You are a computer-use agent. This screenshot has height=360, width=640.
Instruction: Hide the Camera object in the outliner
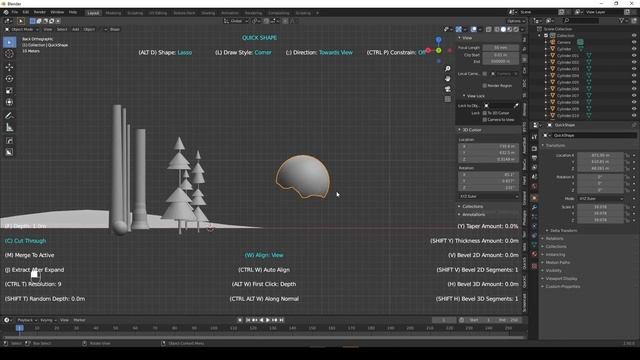pos(634,42)
